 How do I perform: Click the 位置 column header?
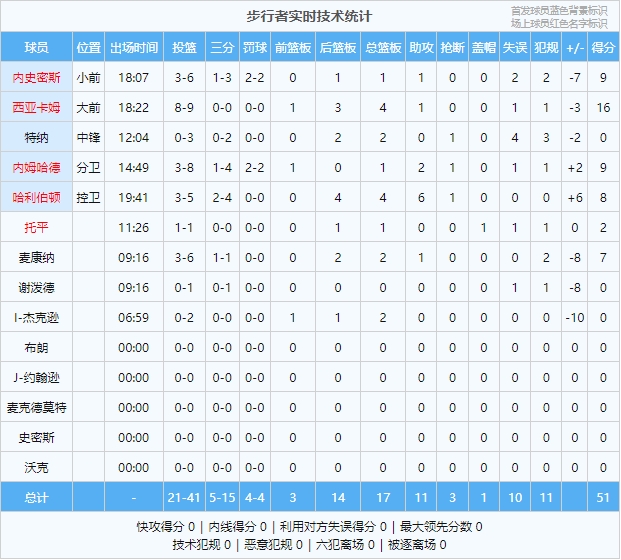[88, 47]
